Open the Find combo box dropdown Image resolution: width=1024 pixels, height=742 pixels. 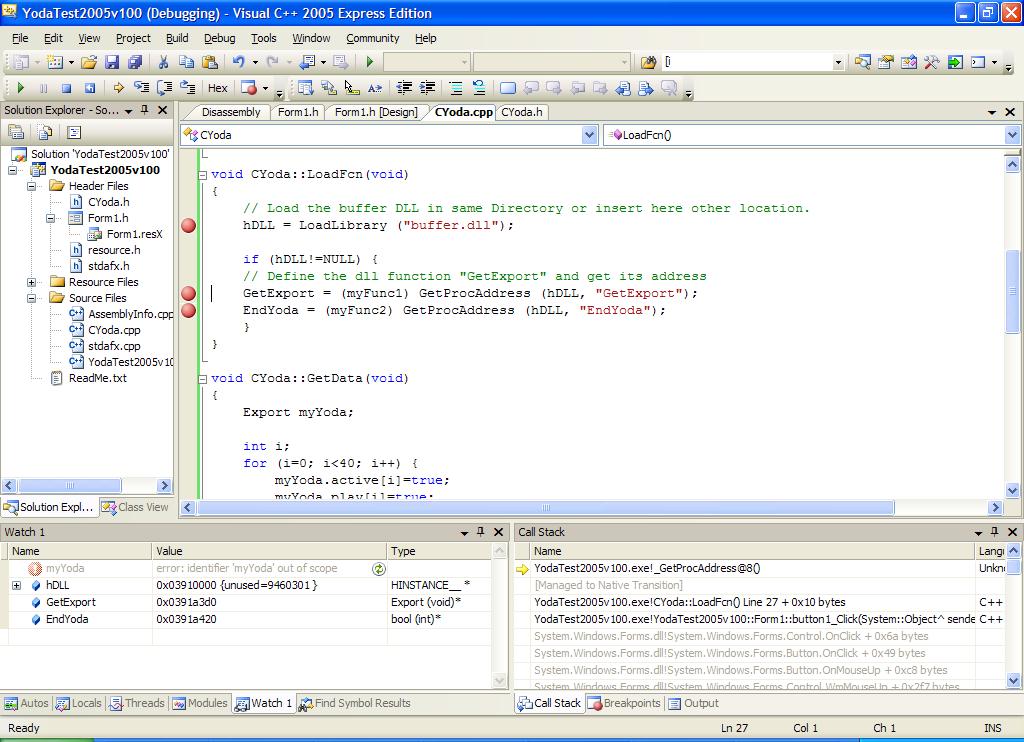coord(838,63)
